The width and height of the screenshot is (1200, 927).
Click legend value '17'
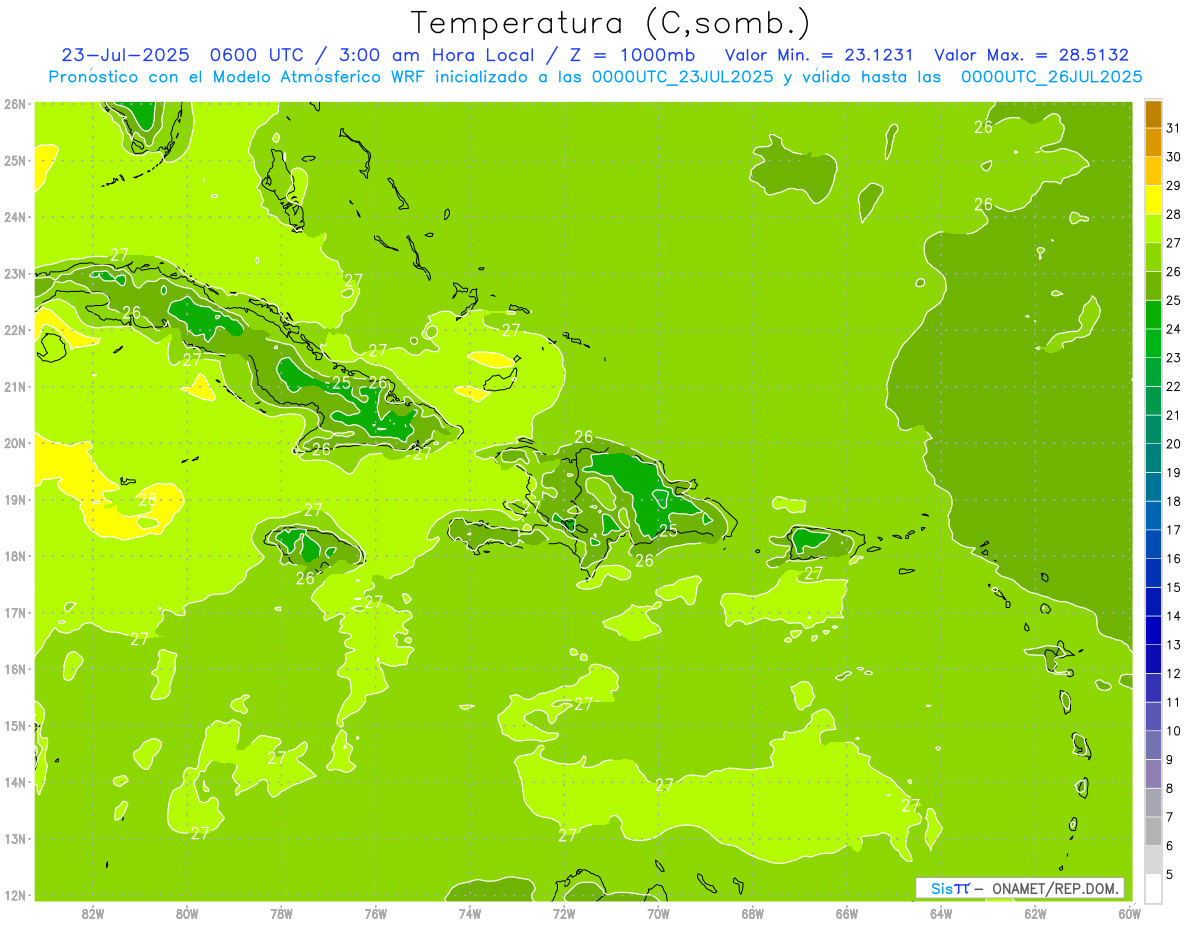[1174, 530]
